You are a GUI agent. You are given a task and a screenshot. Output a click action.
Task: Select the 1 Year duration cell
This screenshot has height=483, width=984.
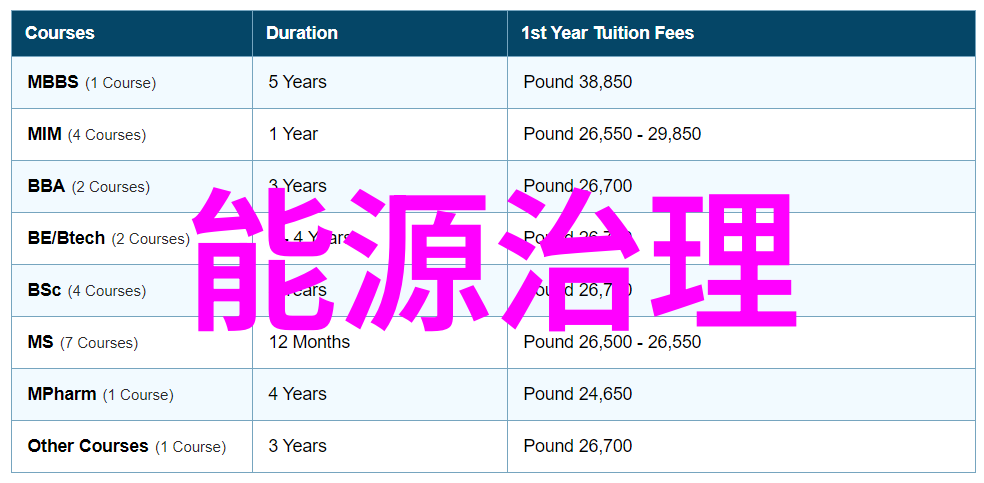pos(293,134)
